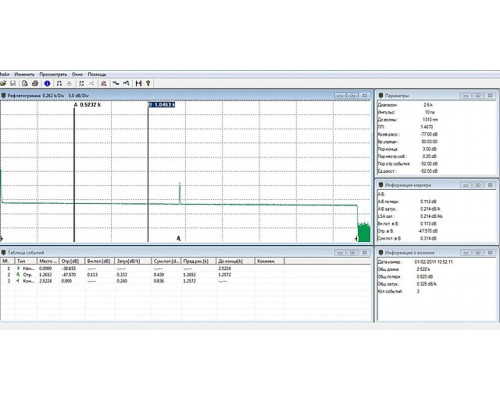Open the Изменить menu
500x400 pixels.
click(x=24, y=74)
